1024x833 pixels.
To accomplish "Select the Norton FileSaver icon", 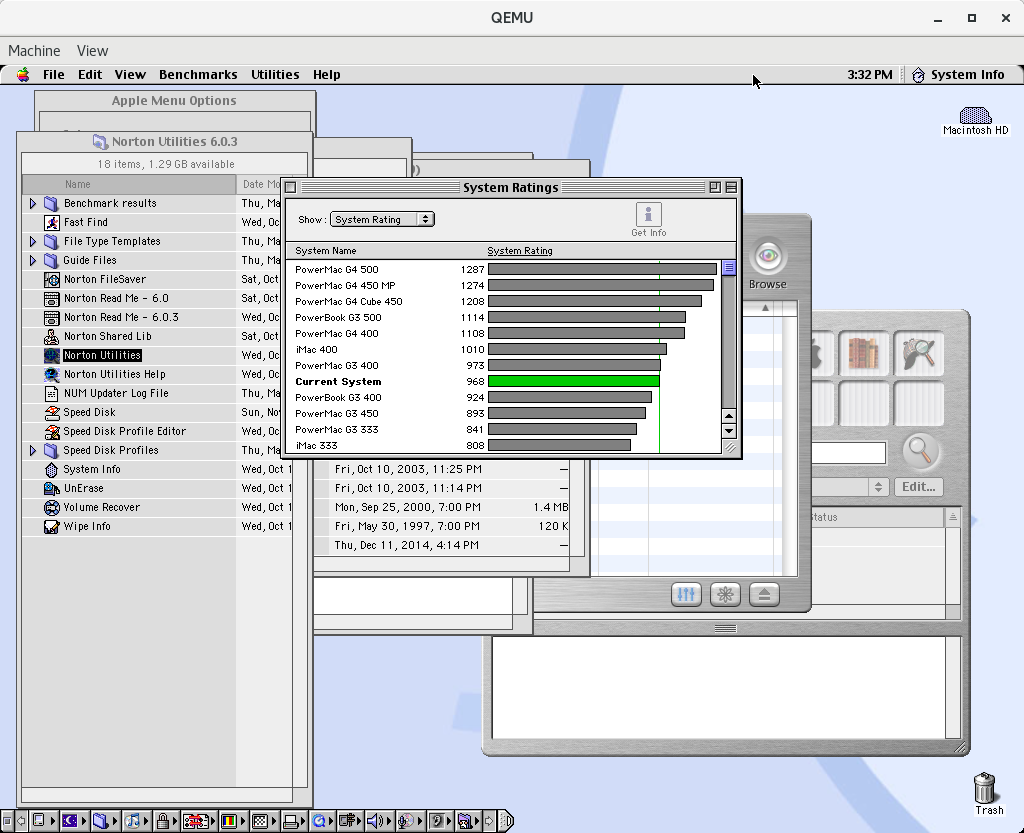I will 52,279.
